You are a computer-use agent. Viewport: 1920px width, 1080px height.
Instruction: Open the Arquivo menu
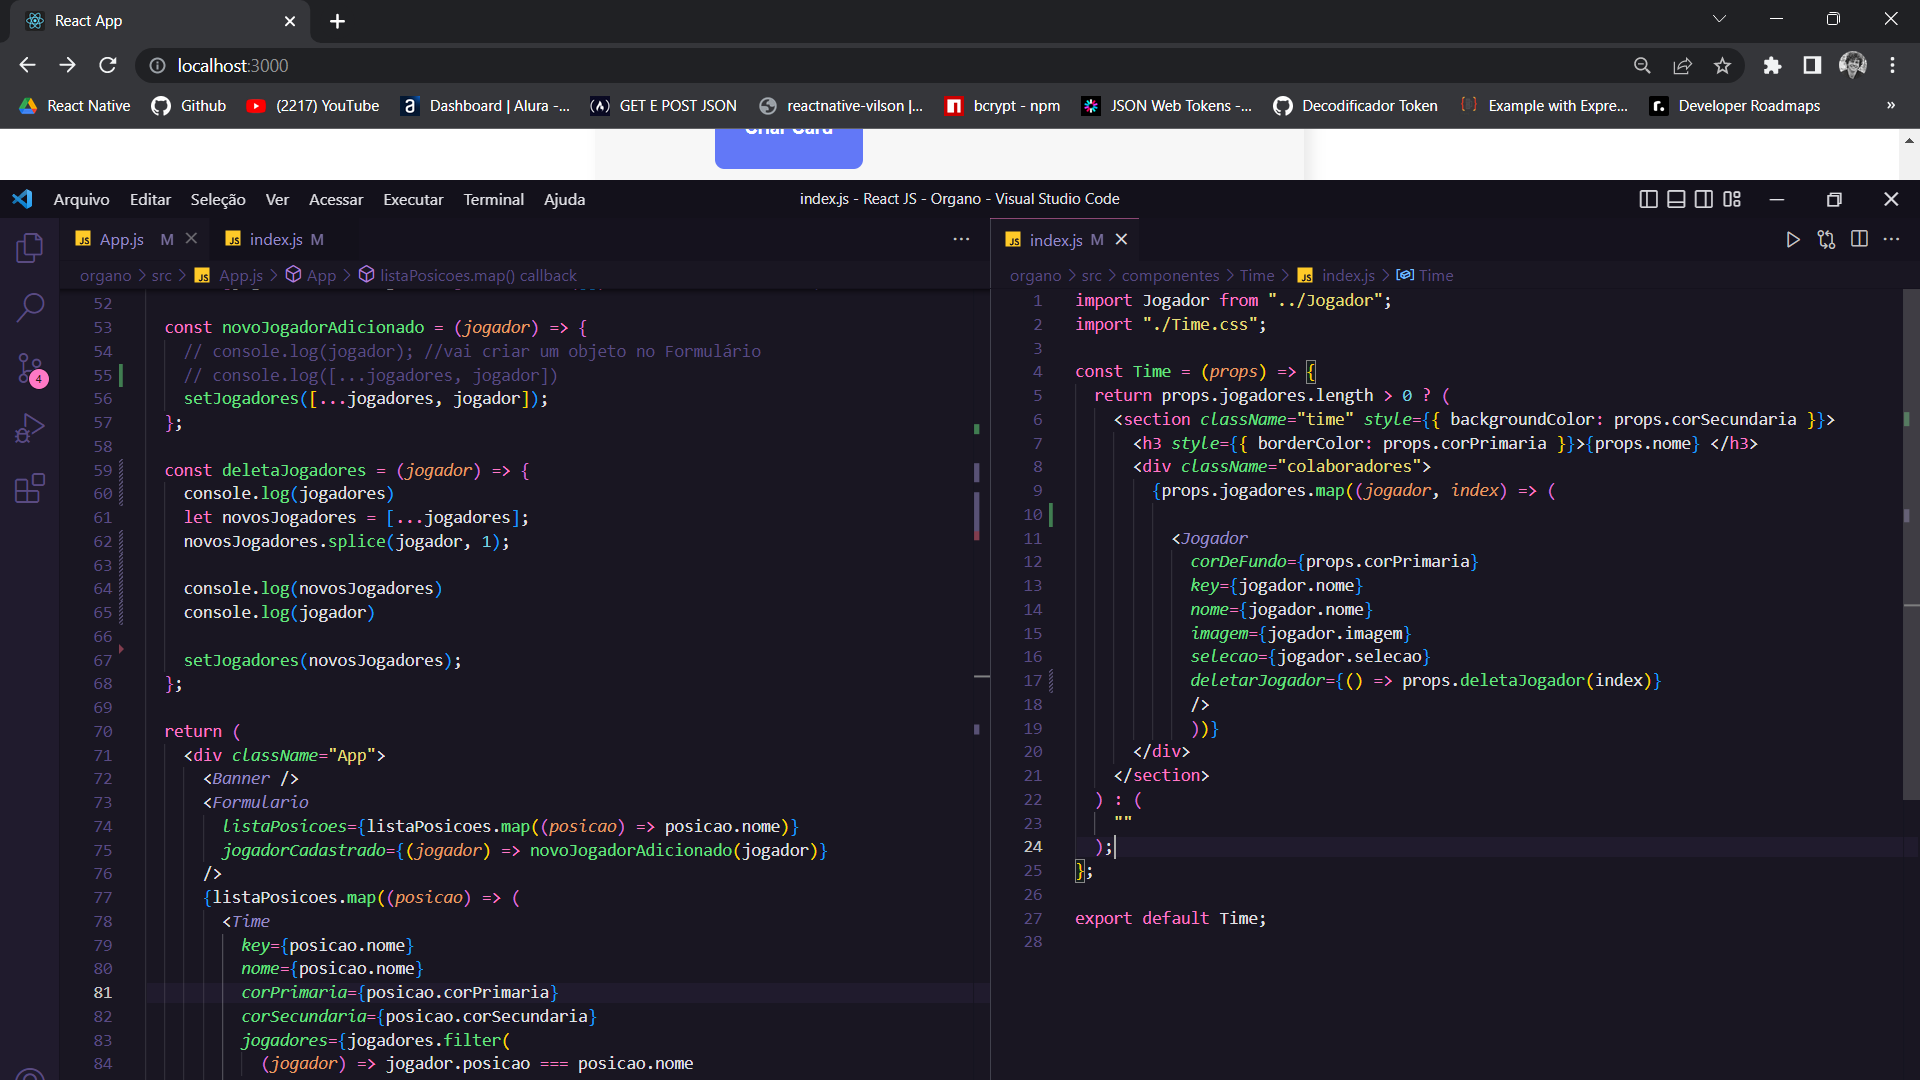click(81, 199)
